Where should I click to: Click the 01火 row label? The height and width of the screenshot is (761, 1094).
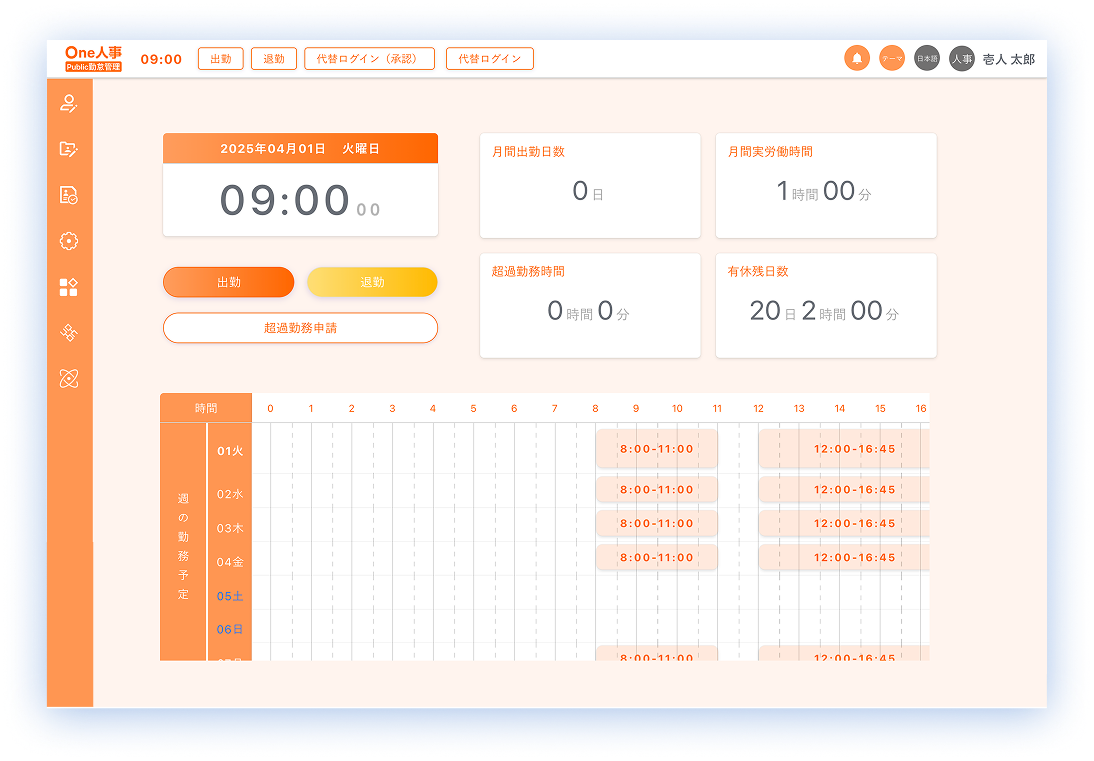tap(230, 451)
